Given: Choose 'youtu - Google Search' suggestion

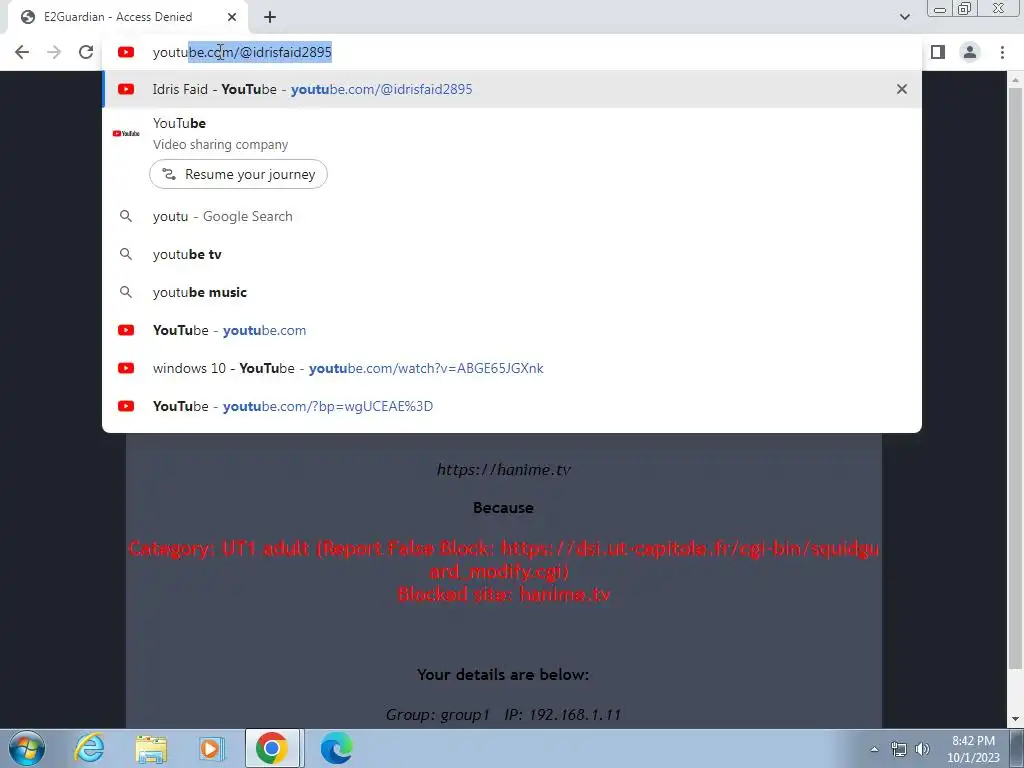Looking at the screenshot, I should [512, 216].
